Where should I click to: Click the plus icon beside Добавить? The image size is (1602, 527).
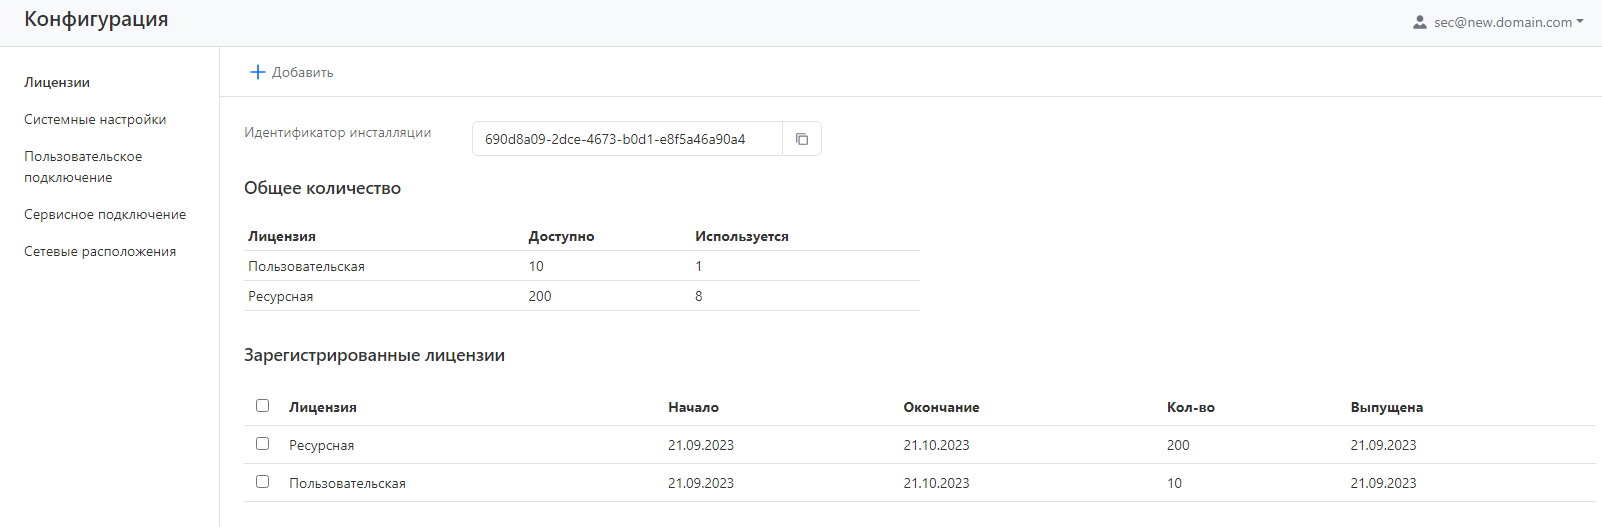[x=257, y=72]
